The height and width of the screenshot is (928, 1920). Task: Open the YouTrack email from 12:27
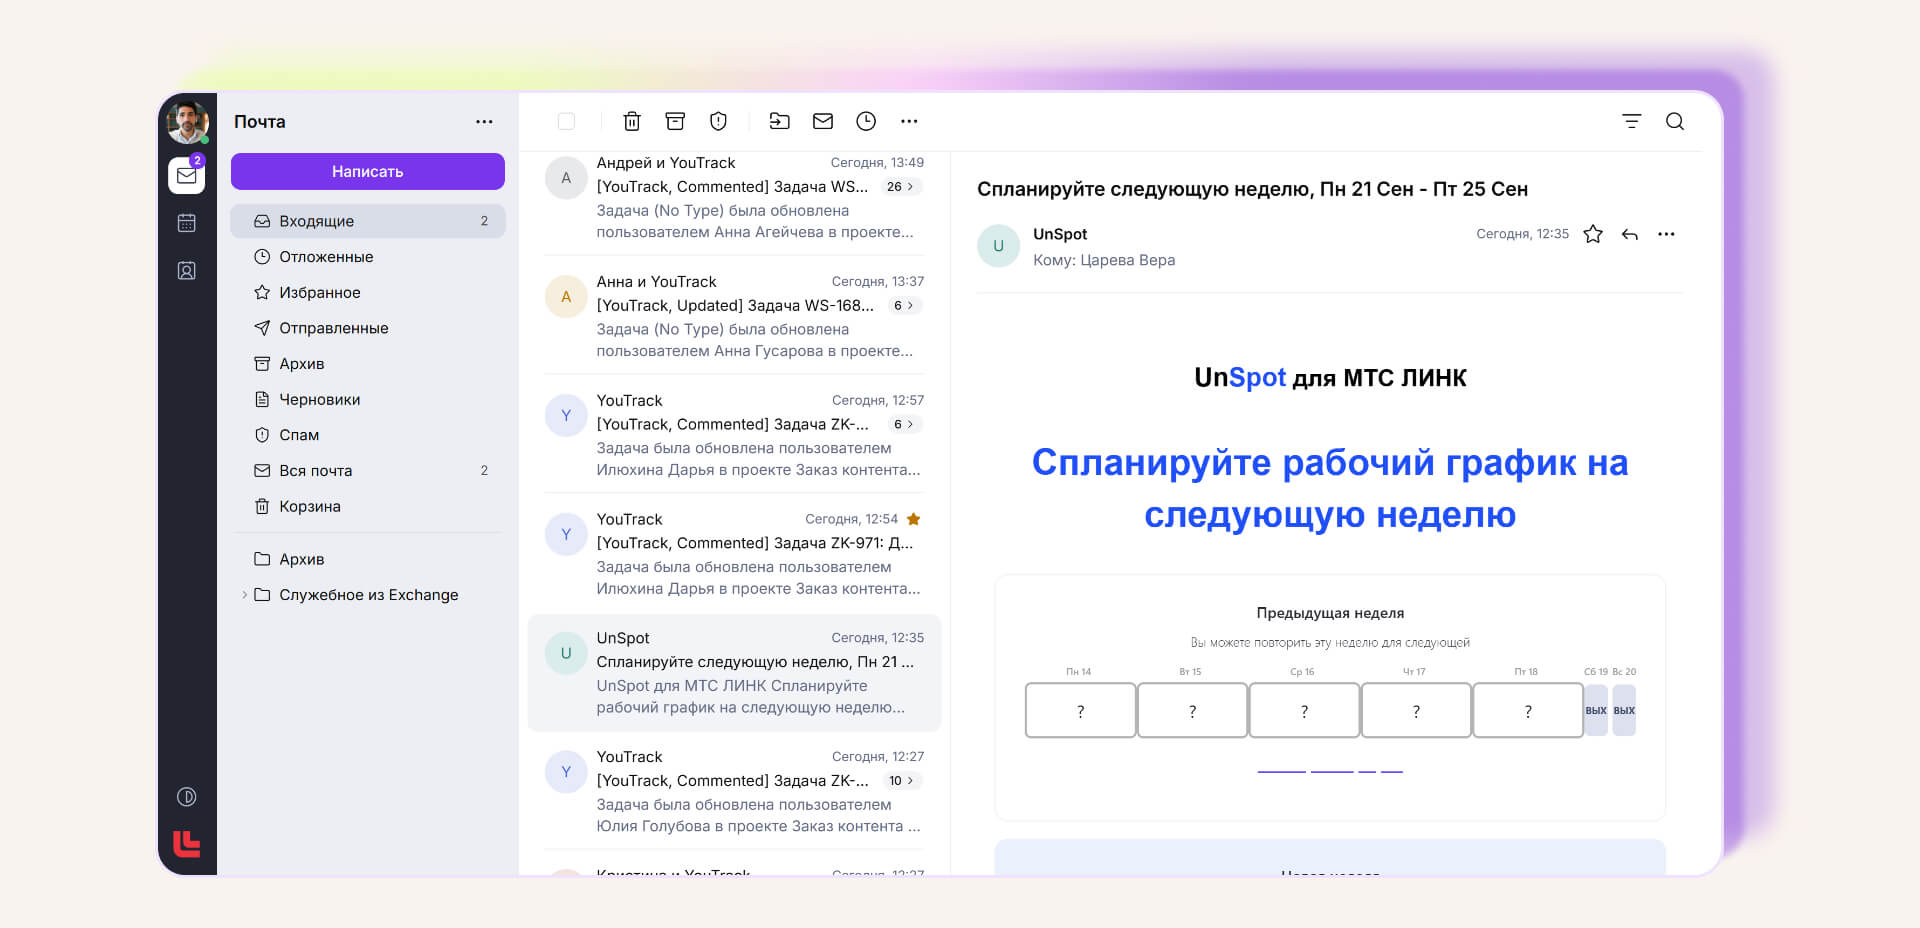pos(734,792)
